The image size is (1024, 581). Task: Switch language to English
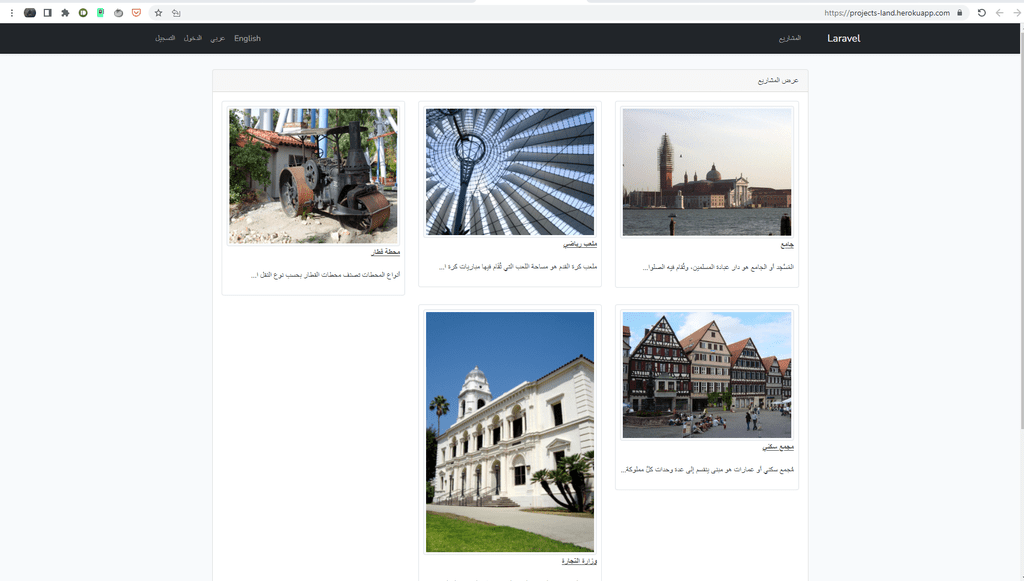[x=248, y=39]
